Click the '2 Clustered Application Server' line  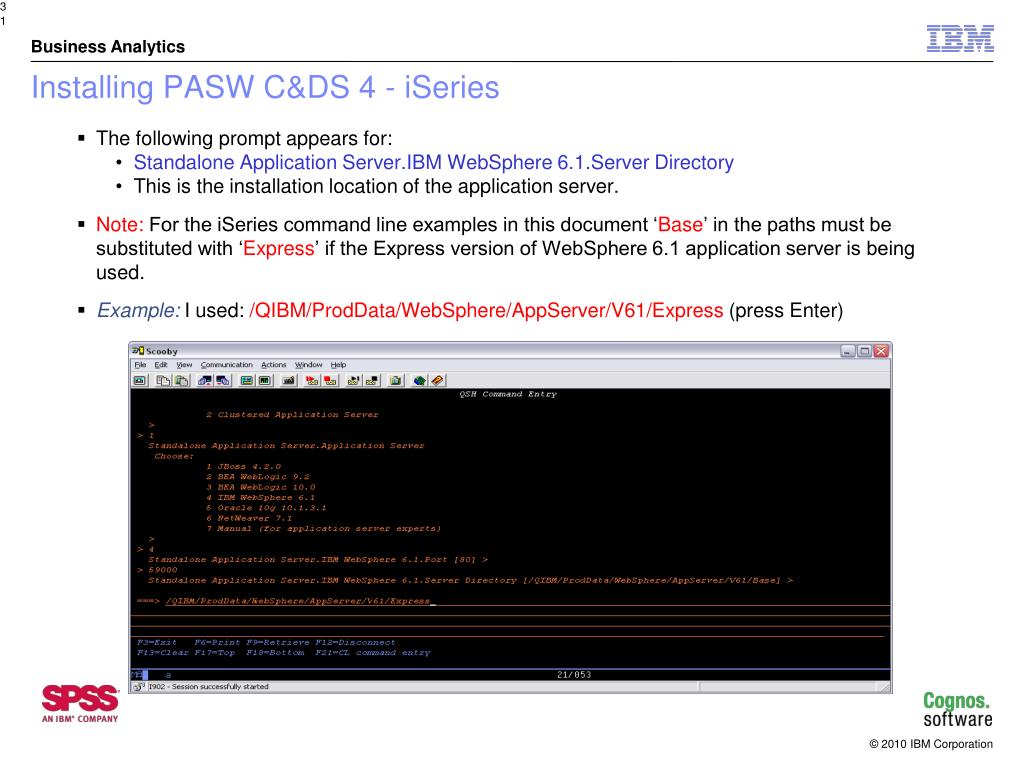pyautogui.click(x=292, y=415)
